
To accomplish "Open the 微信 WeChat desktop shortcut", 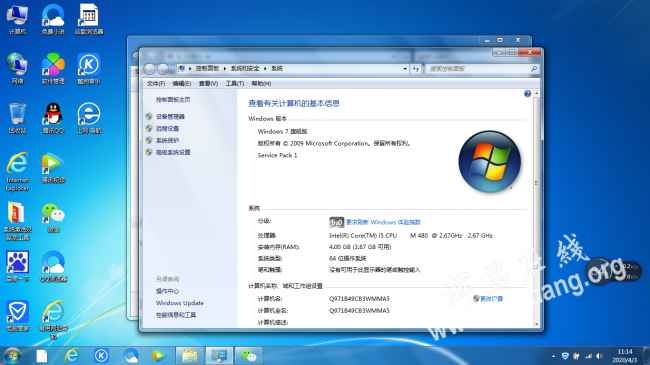I will pos(53,217).
